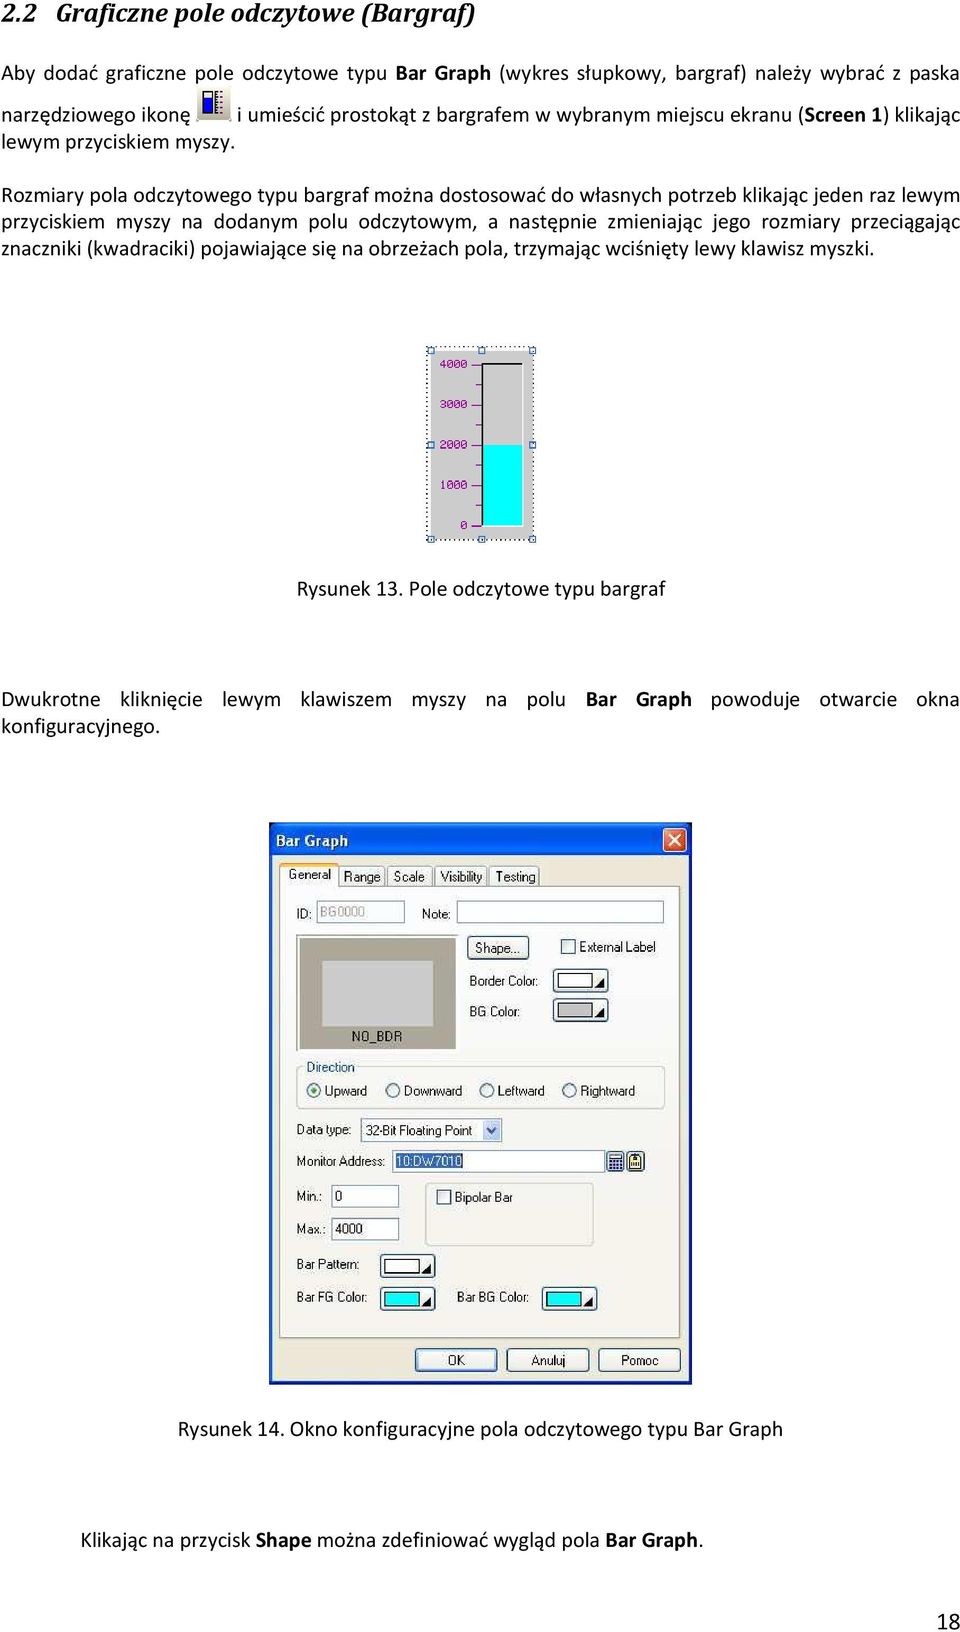Viewport: 960px width, 1632px height.
Task: Click the cyan filled bar of the bargraph
Action: (503, 485)
